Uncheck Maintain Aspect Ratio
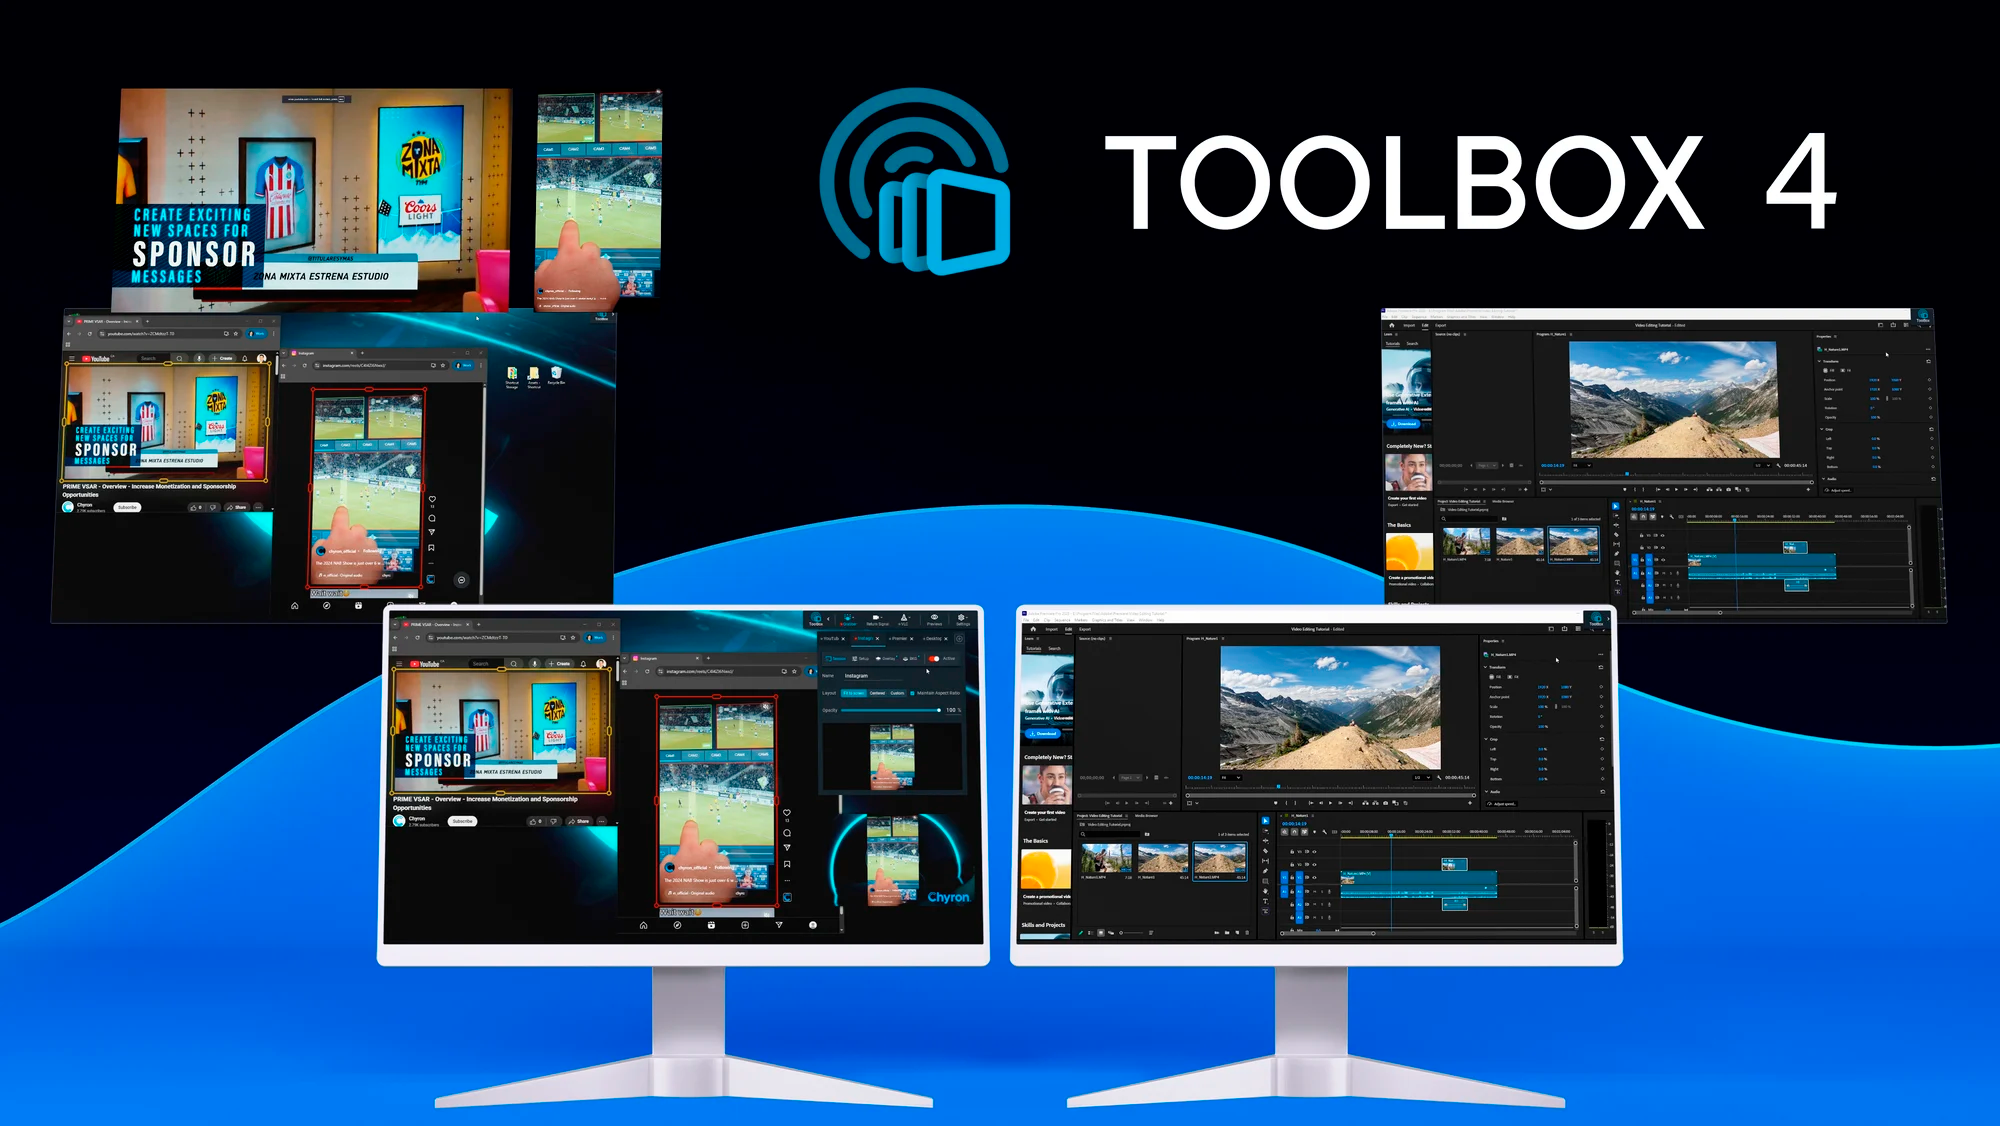2000x1126 pixels. [x=912, y=693]
